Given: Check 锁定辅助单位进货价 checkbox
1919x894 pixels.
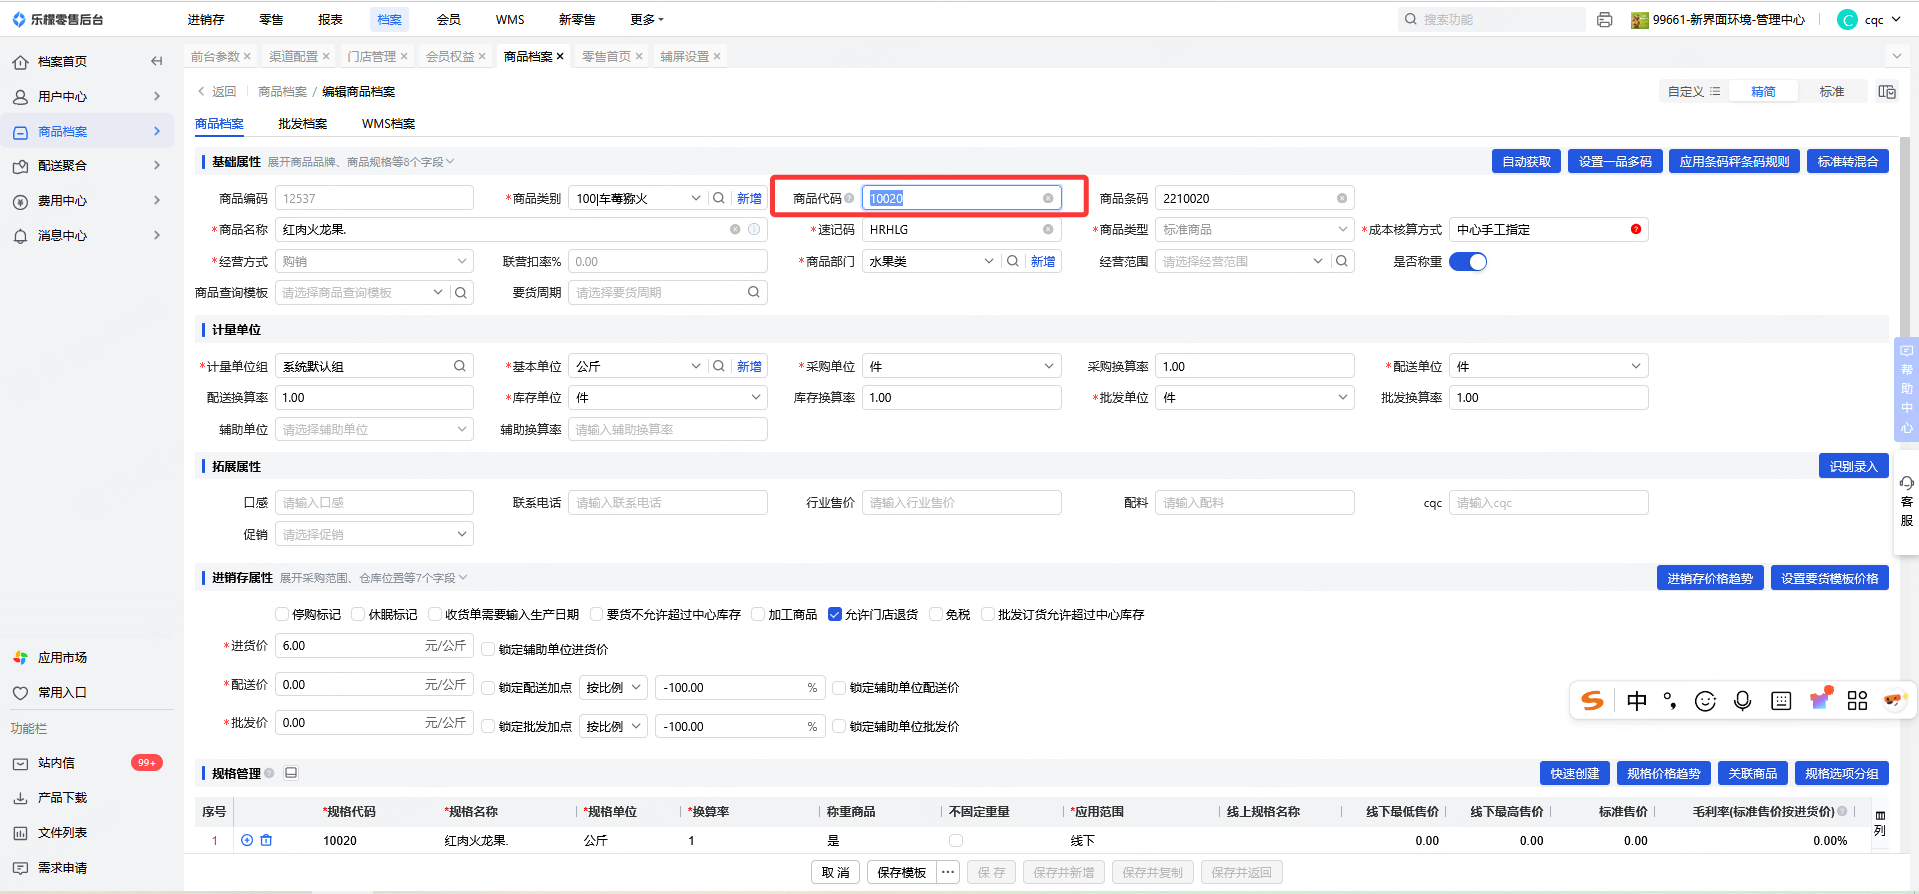Looking at the screenshot, I should tap(489, 649).
